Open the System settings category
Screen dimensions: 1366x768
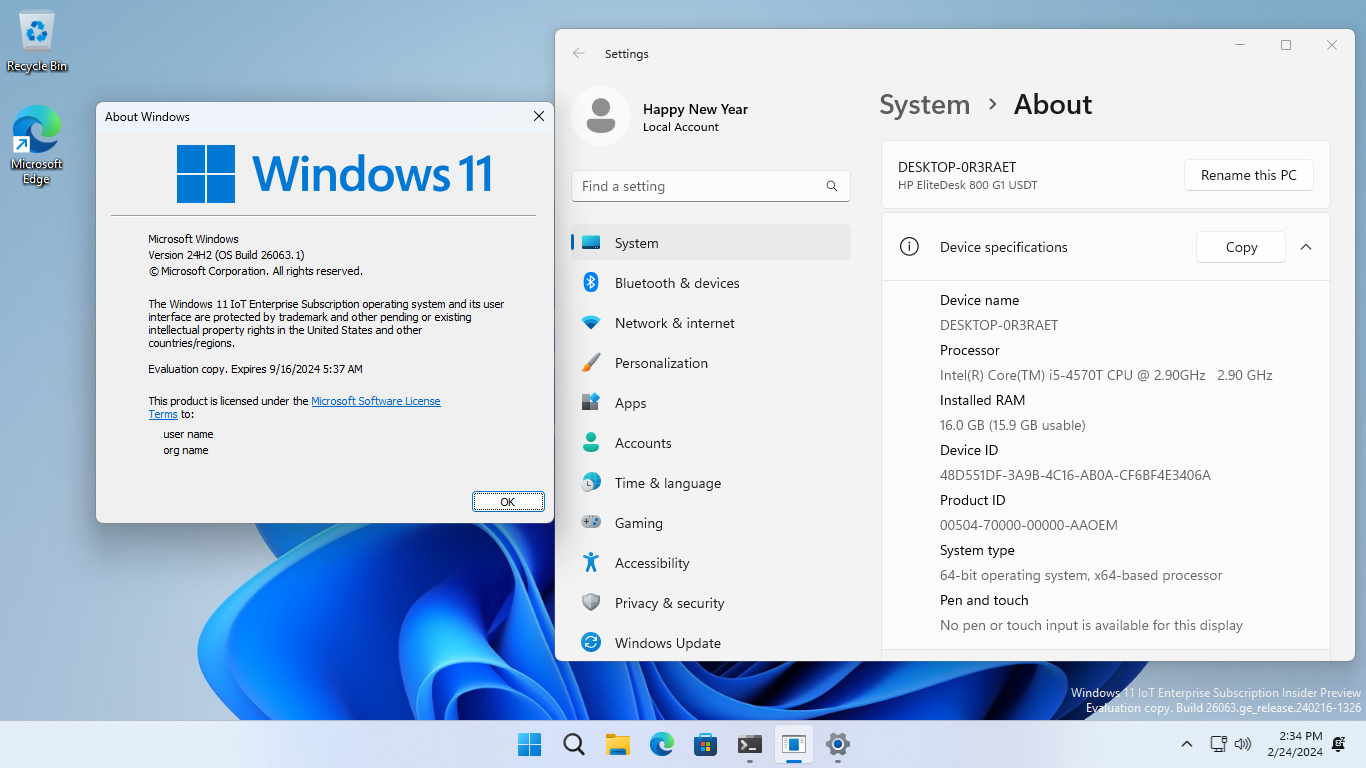711,243
